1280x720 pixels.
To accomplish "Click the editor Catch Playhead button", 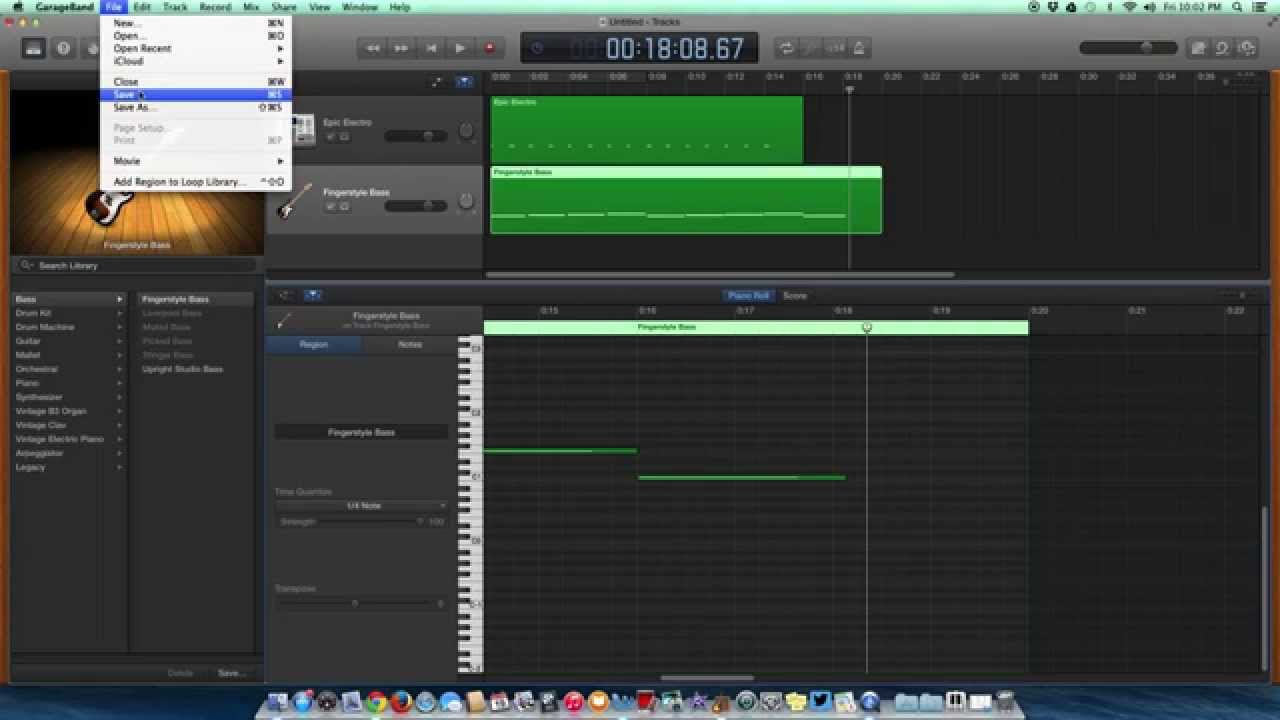I will (x=313, y=295).
